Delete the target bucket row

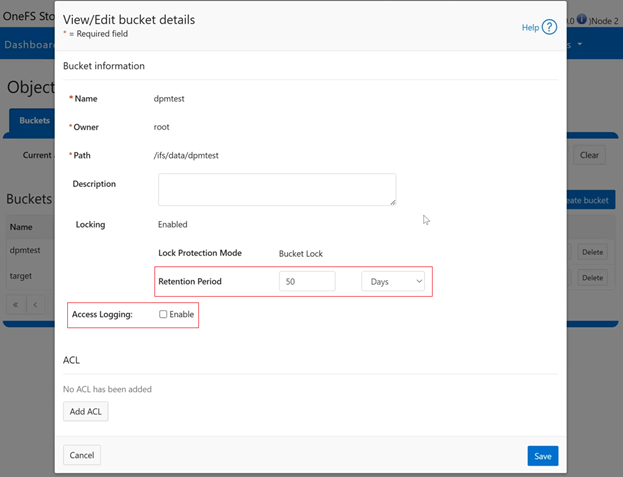coord(593,277)
